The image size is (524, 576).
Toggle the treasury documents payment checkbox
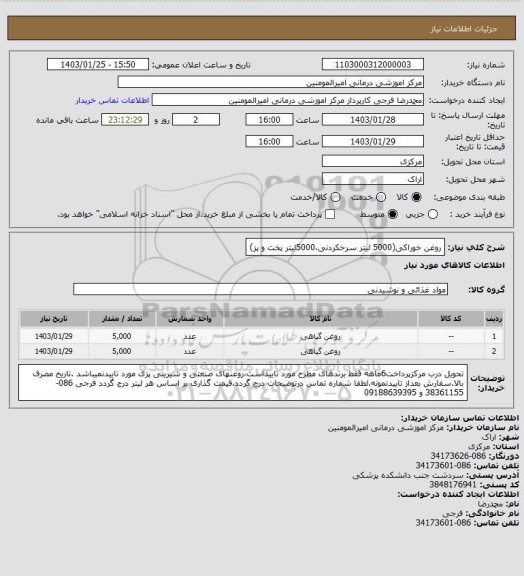point(330,214)
